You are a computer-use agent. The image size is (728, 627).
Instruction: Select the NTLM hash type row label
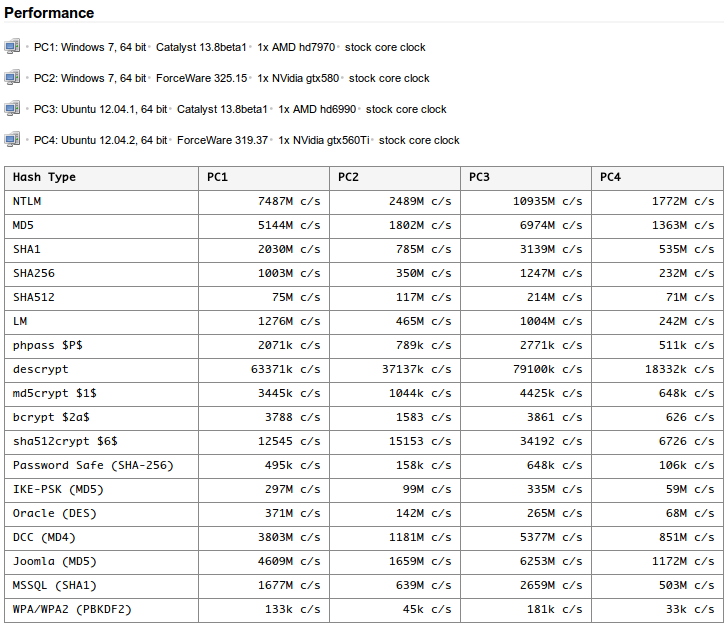coord(27,201)
